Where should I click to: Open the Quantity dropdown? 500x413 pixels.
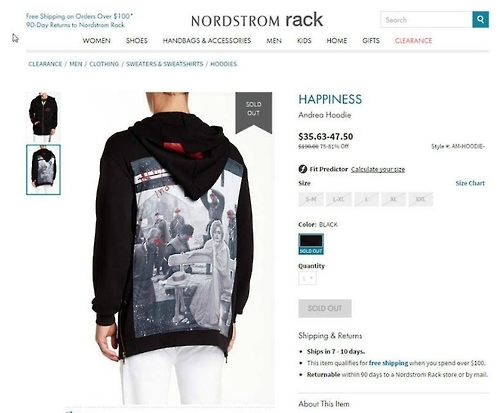point(307,278)
